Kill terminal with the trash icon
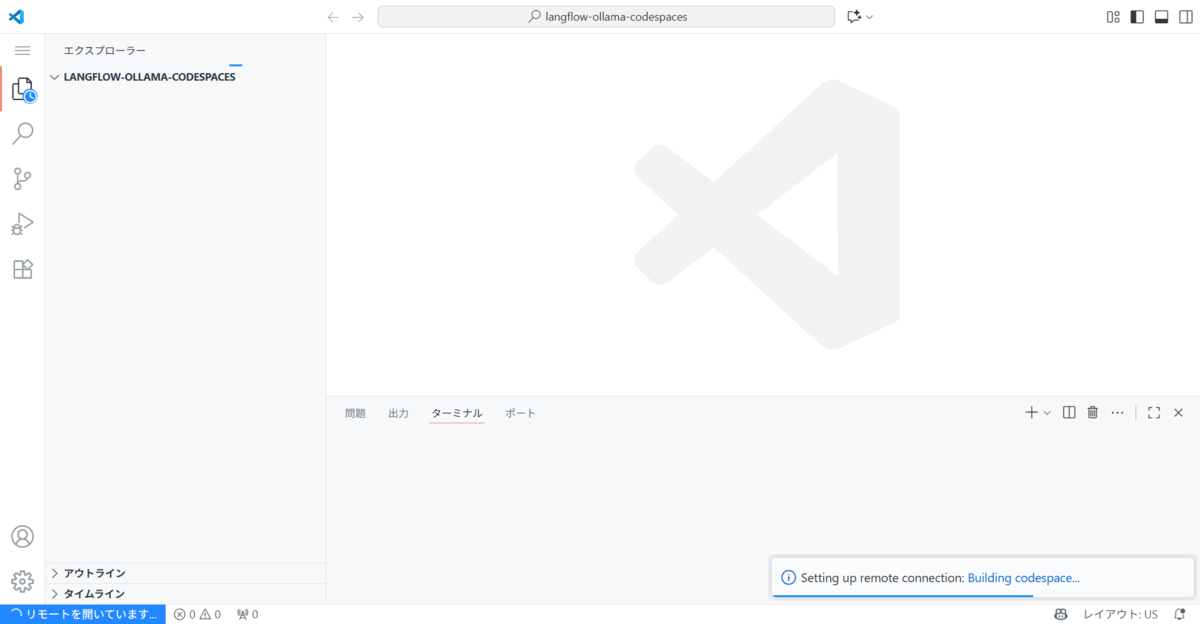Image resolution: width=1200 pixels, height=624 pixels. pos(1093,412)
